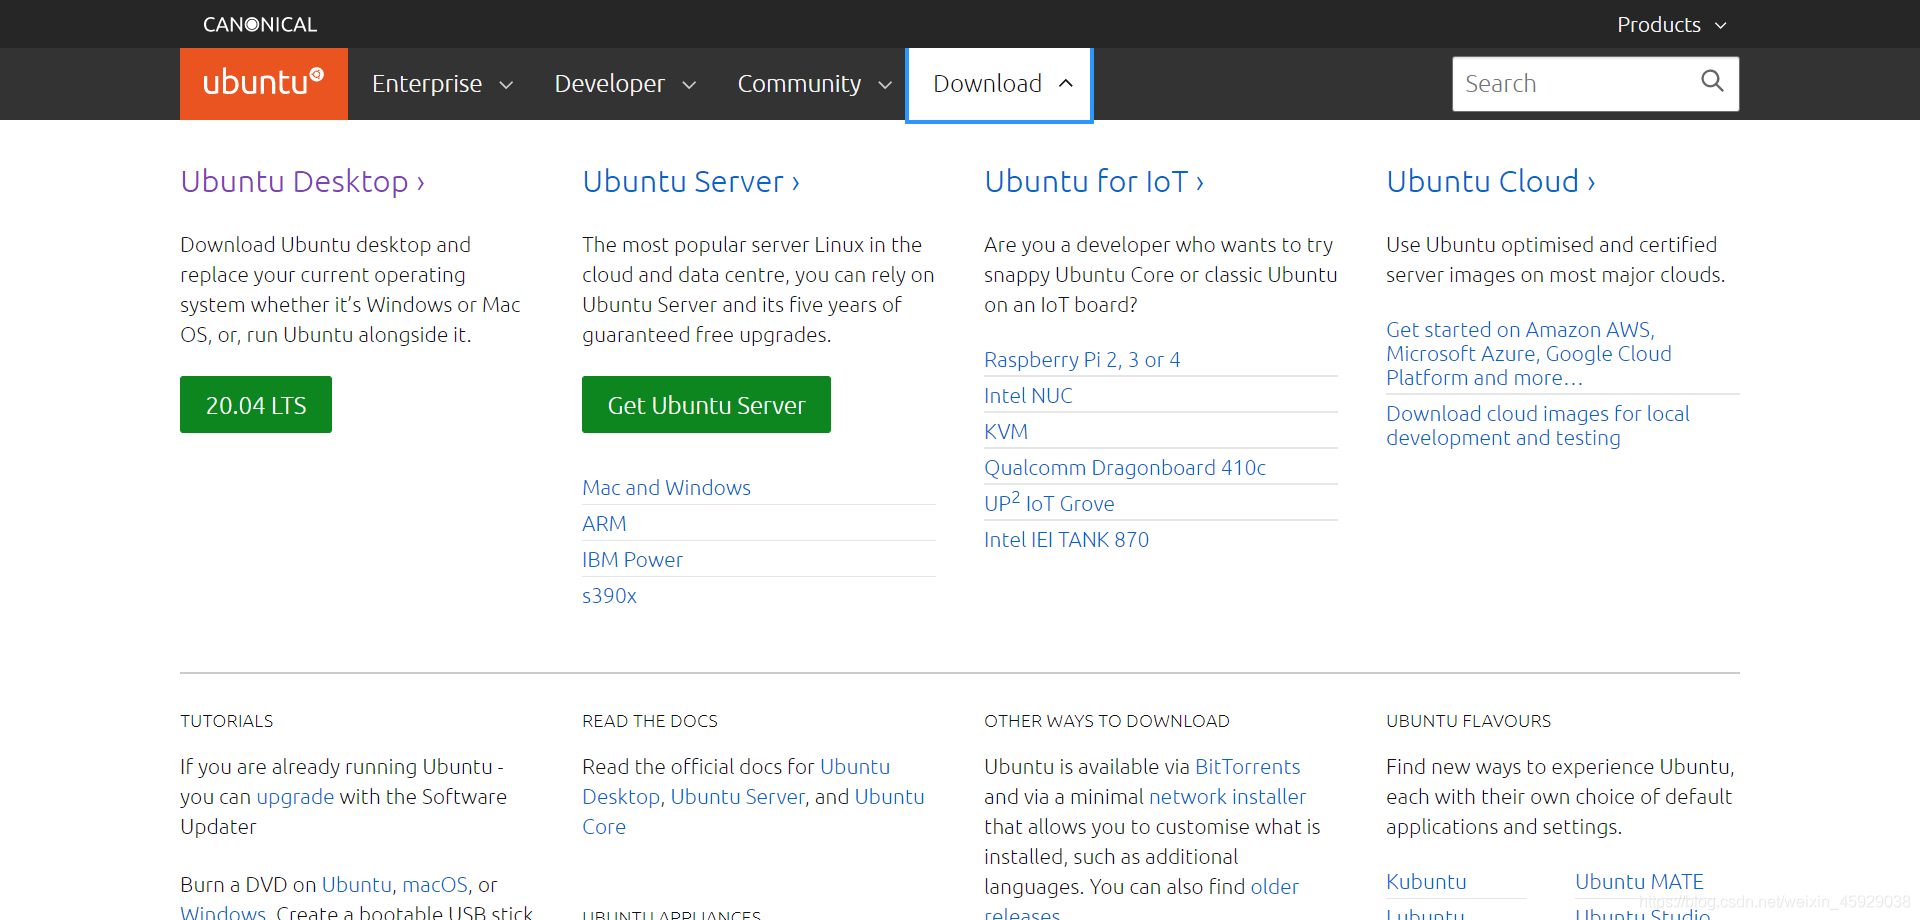
Task: Click the TUTORIALS section heading
Action: [x=226, y=721]
